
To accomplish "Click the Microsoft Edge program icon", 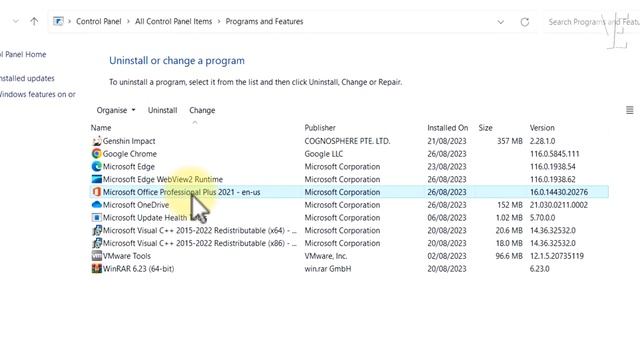I will point(97,167).
